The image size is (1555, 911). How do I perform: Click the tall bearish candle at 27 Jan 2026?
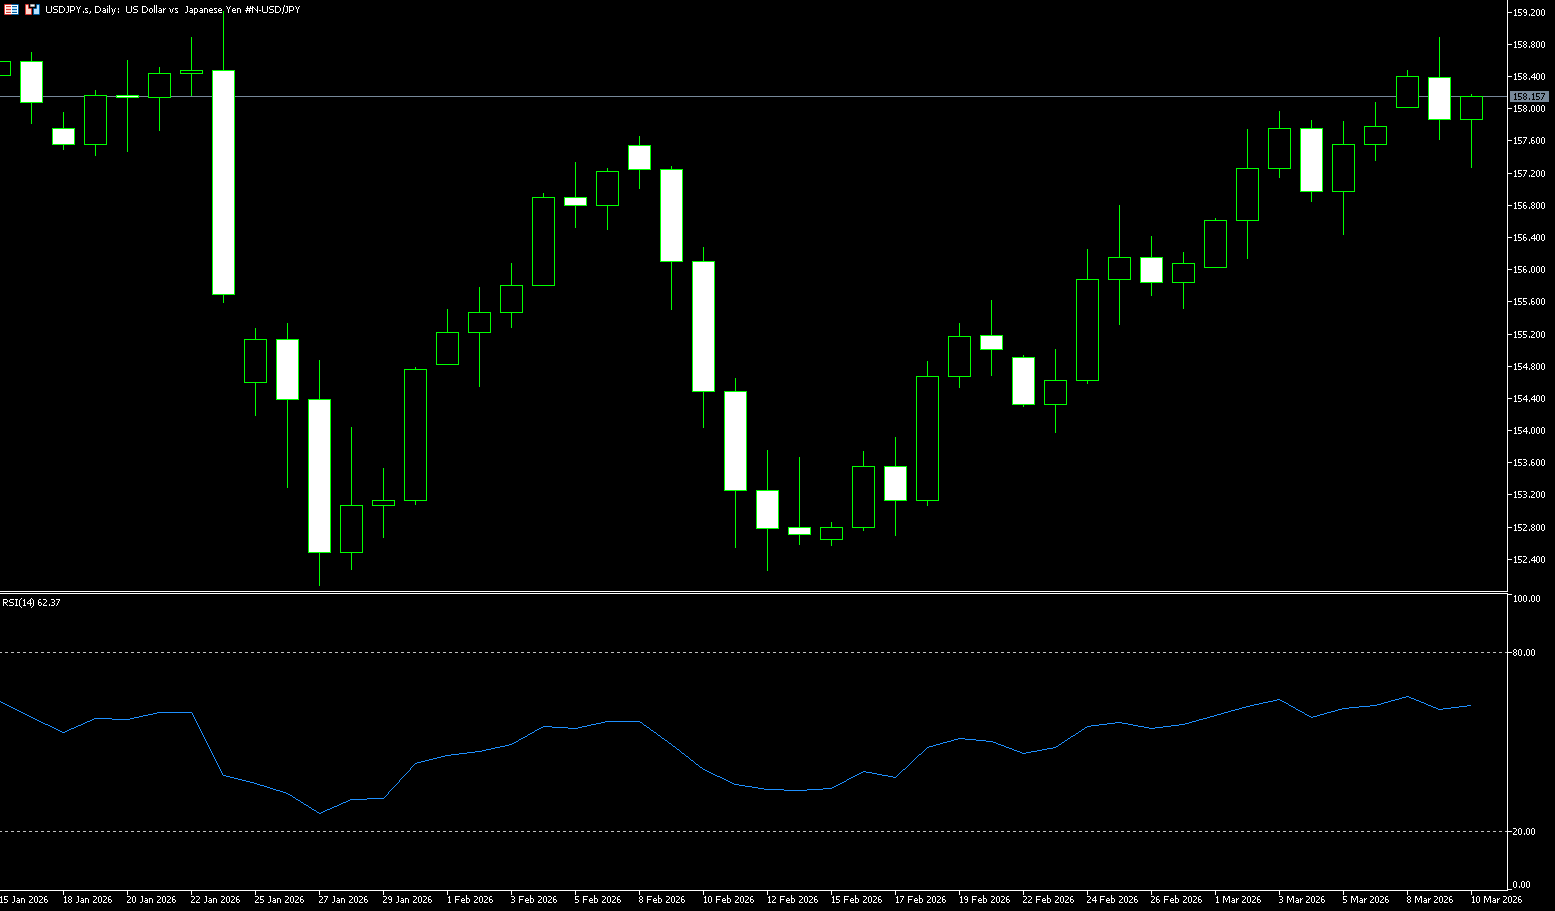(x=319, y=475)
